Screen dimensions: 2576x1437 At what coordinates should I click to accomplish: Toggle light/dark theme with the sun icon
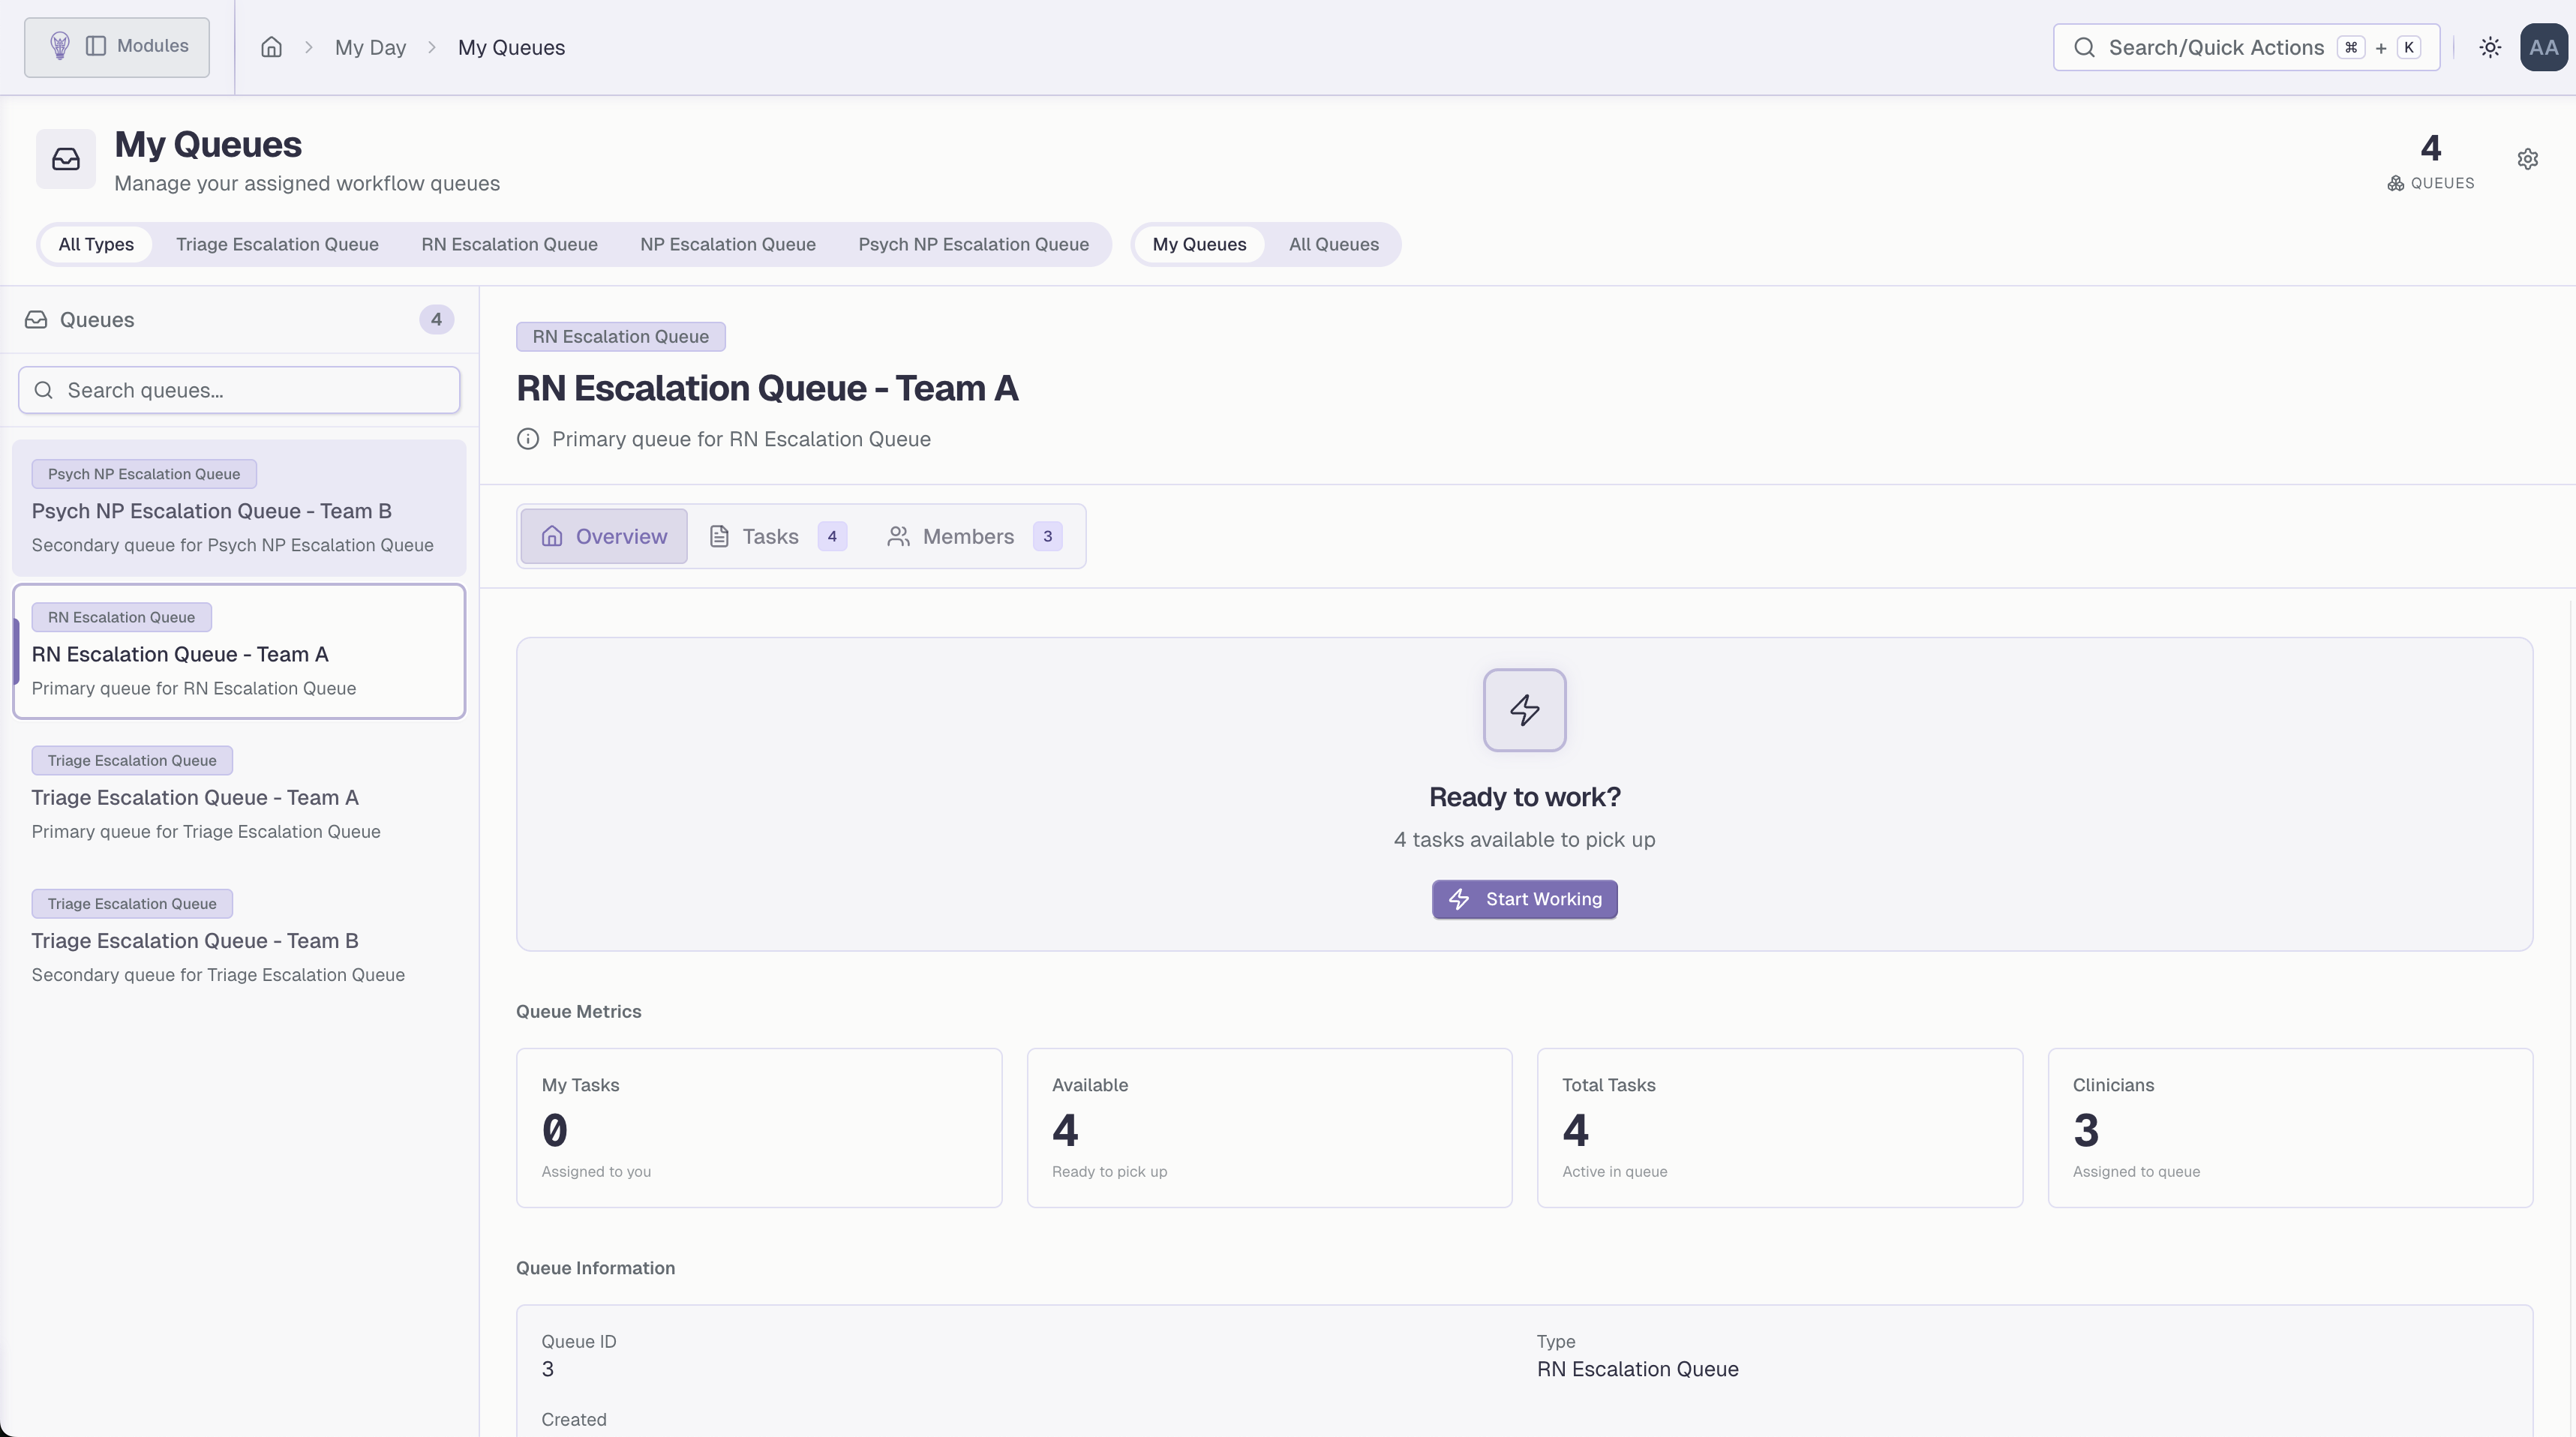[2489, 47]
